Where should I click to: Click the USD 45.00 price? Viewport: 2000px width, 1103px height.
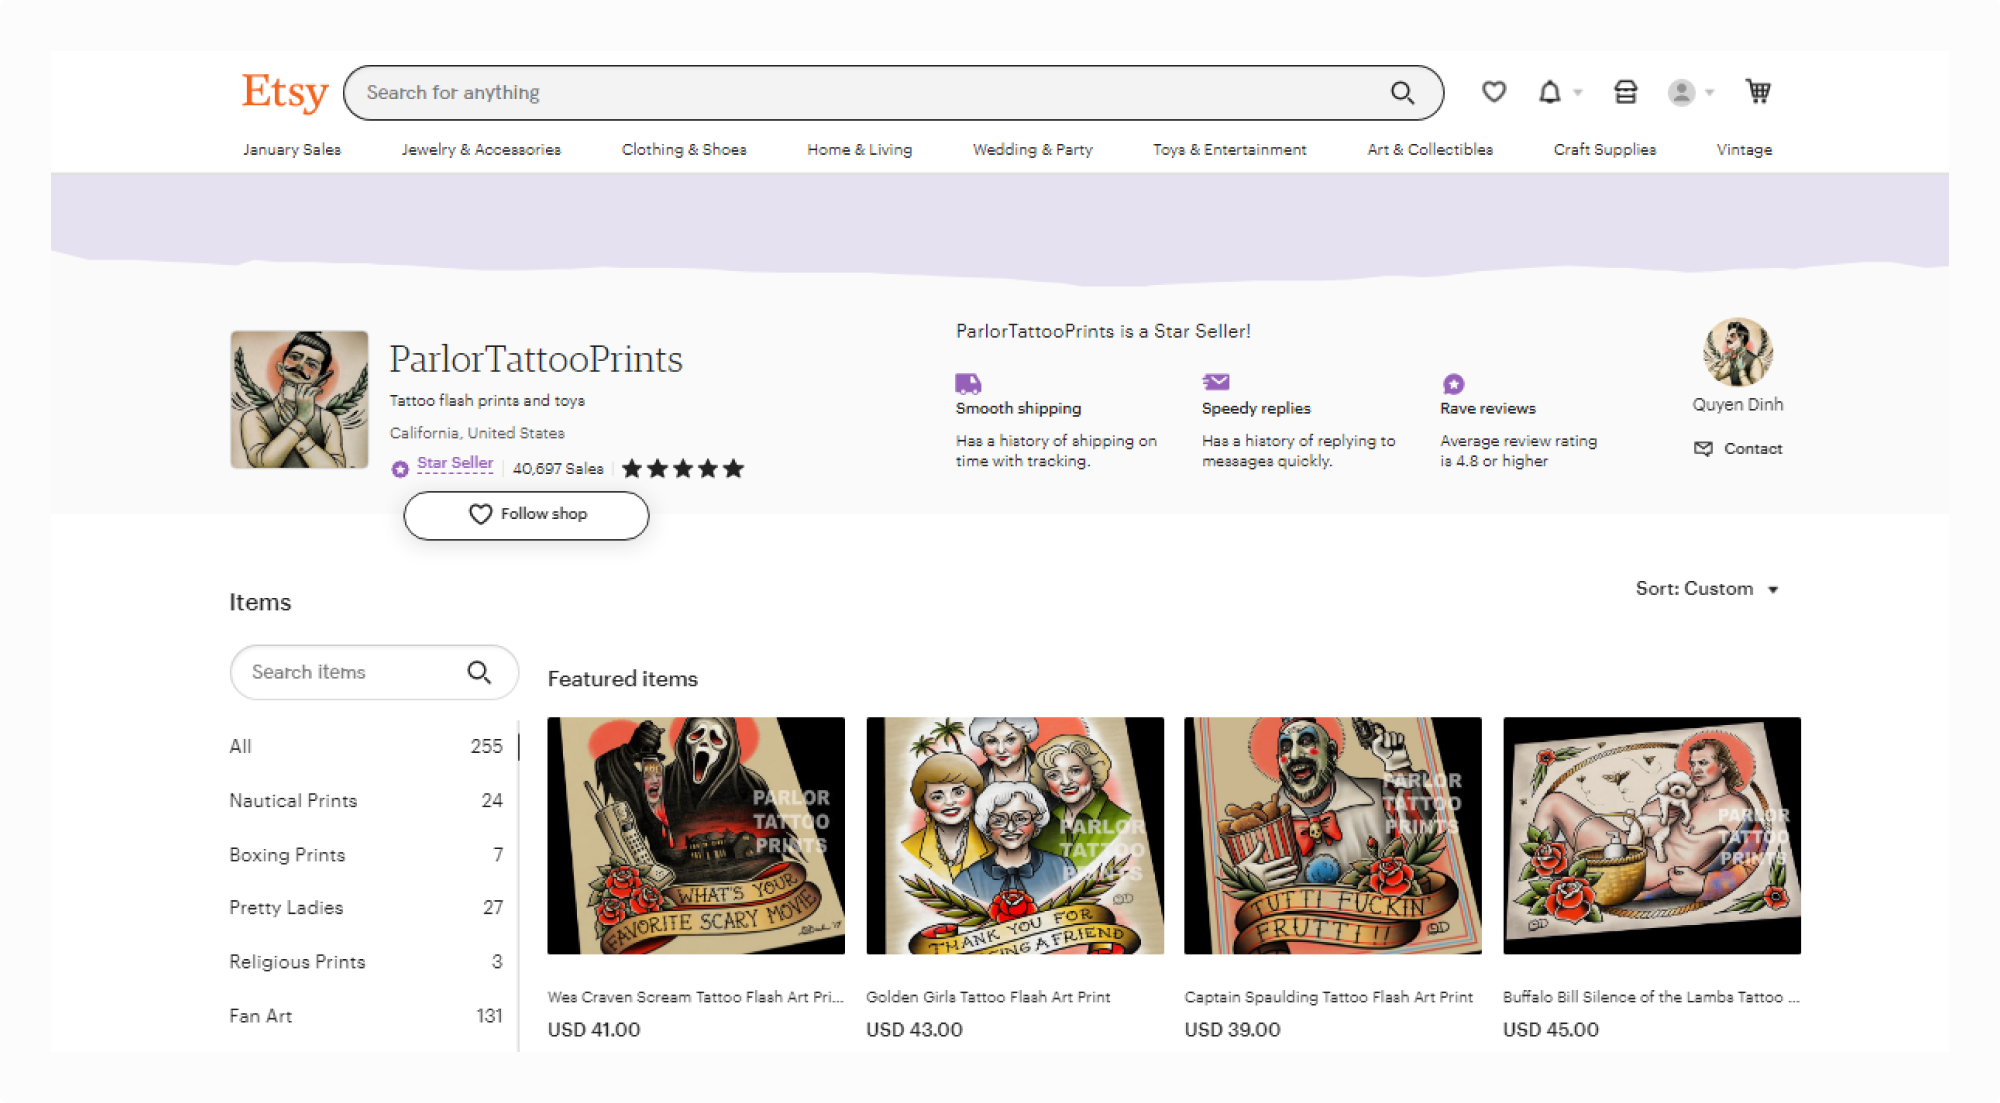tap(1551, 1029)
